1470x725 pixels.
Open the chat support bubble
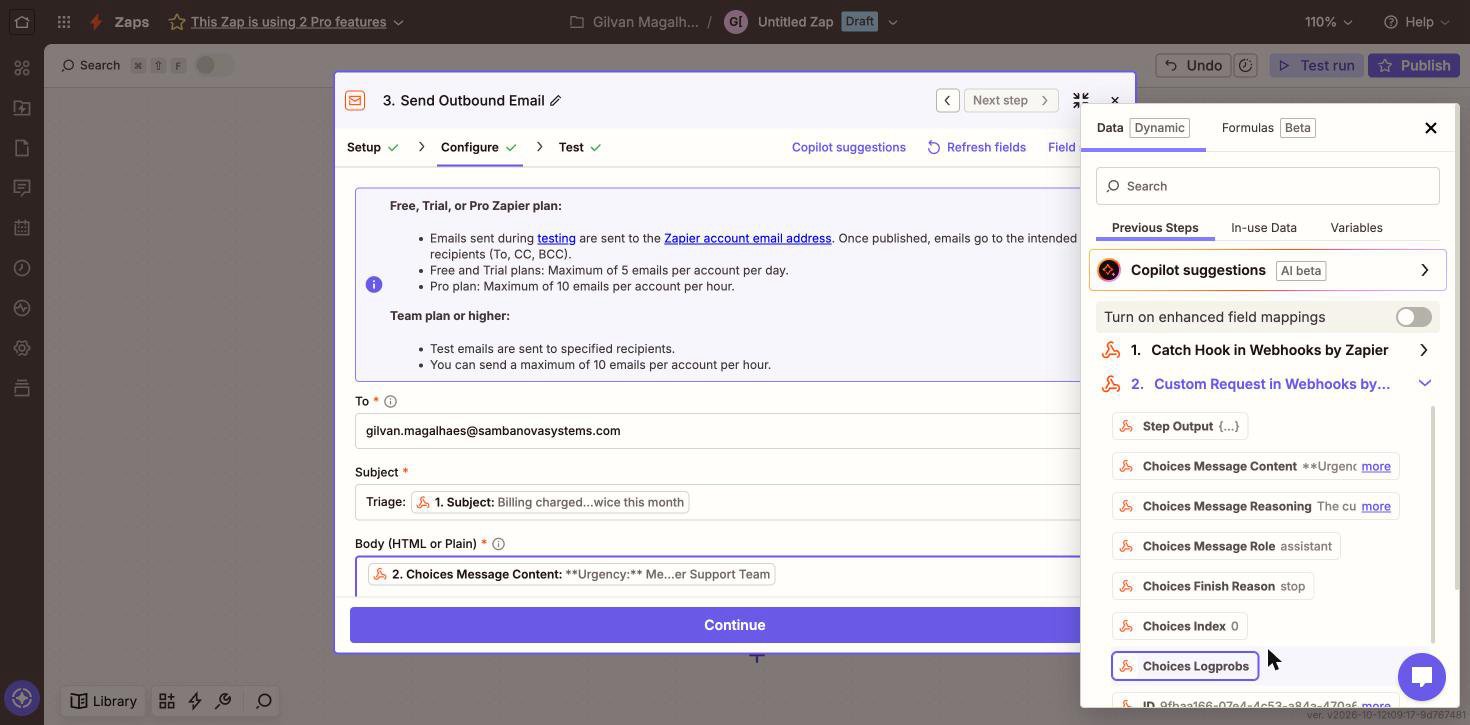tap(1422, 677)
